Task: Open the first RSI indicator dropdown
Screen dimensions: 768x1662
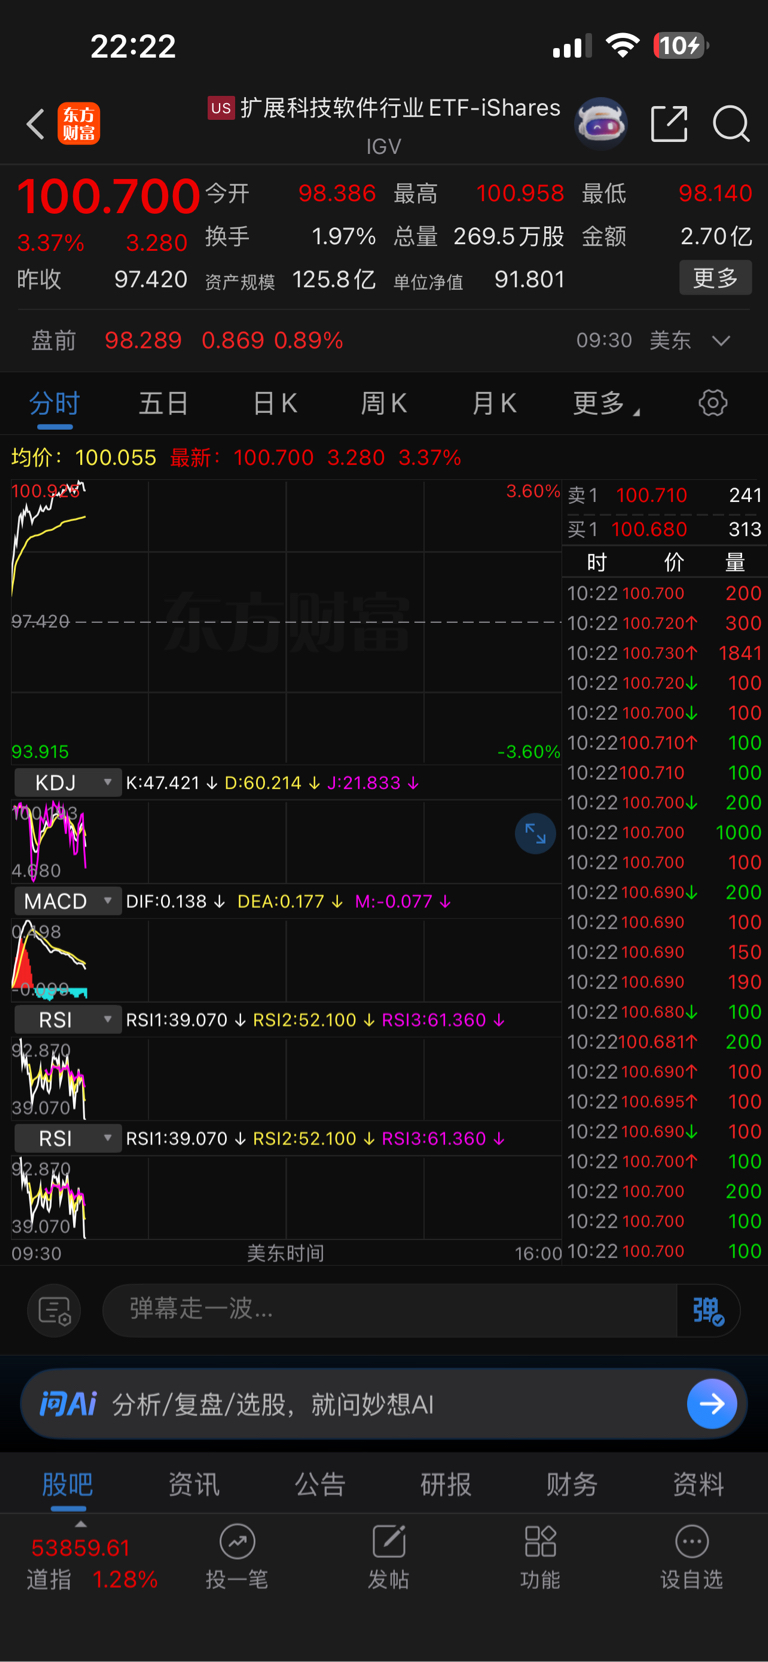Action: (x=66, y=1020)
